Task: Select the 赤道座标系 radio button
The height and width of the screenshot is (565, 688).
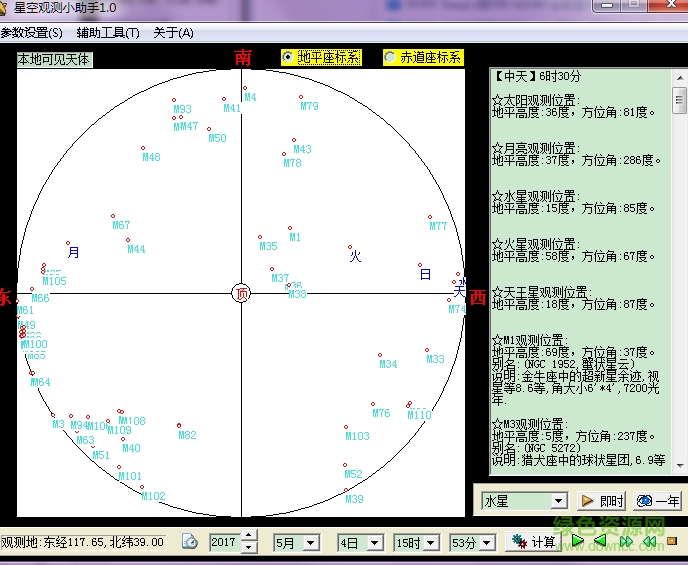Action: 390,57
